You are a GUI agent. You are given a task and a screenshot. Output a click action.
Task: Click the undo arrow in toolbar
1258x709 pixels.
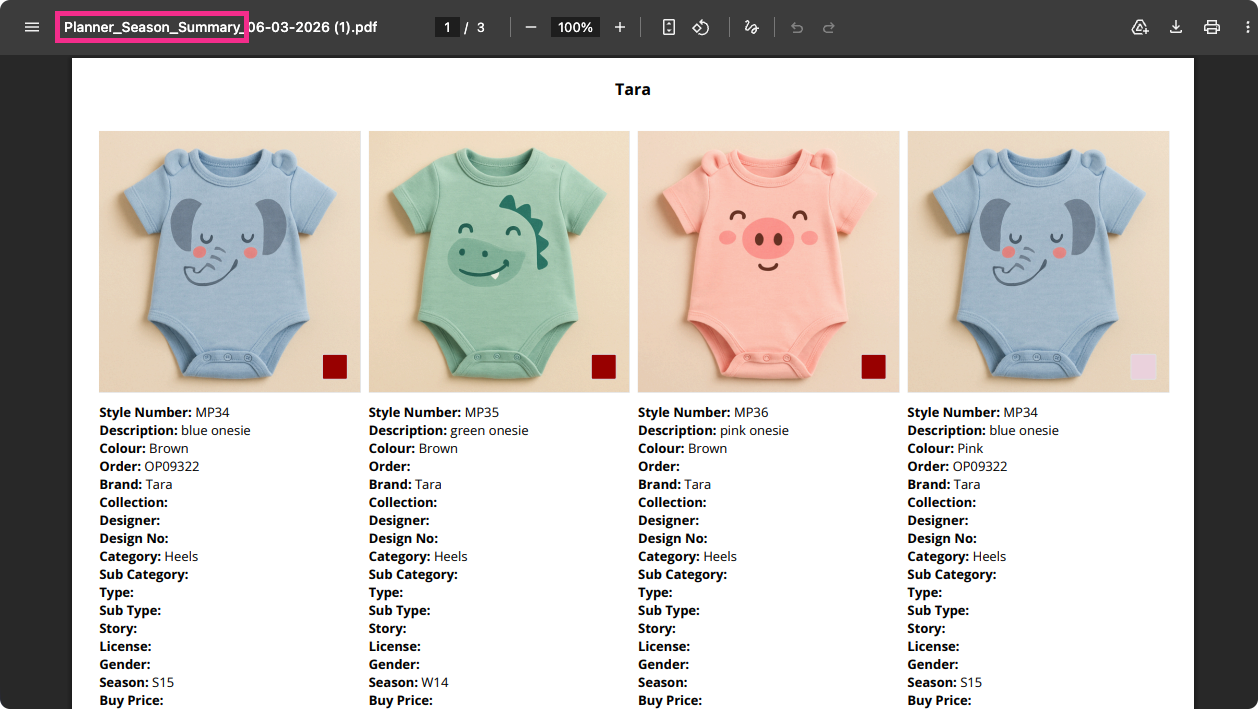click(x=797, y=27)
